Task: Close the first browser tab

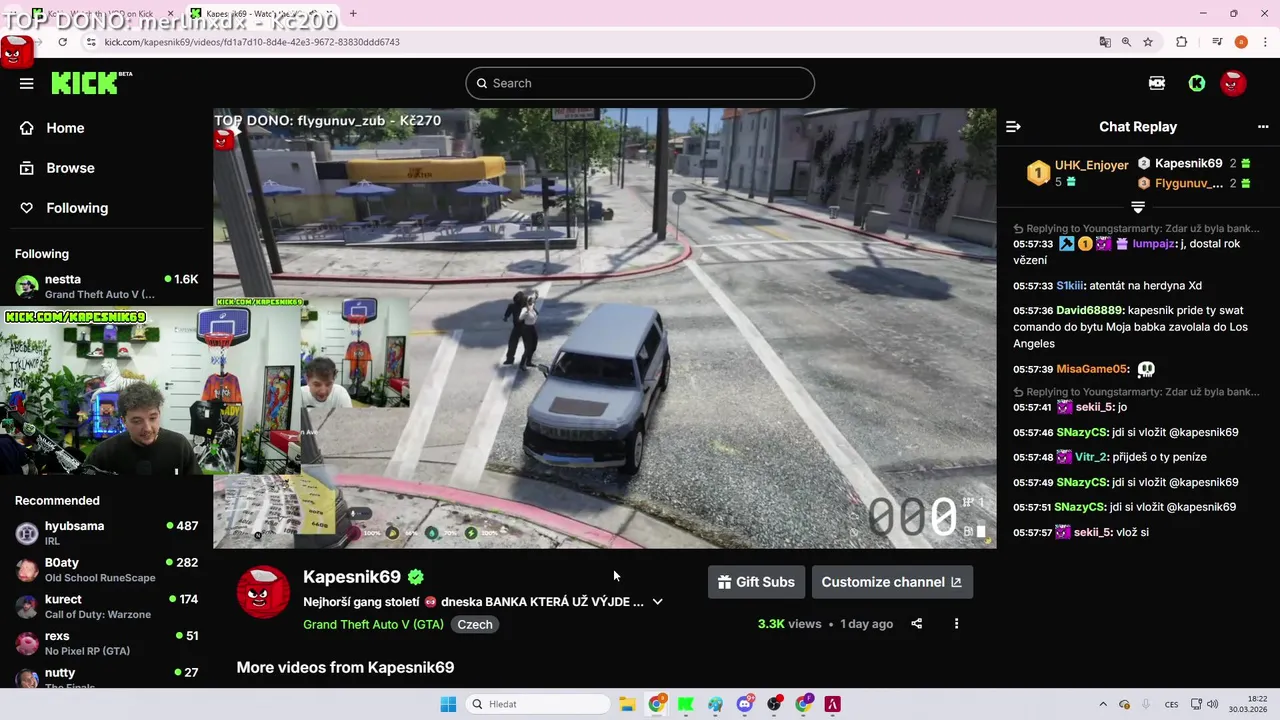Action: 170,14
